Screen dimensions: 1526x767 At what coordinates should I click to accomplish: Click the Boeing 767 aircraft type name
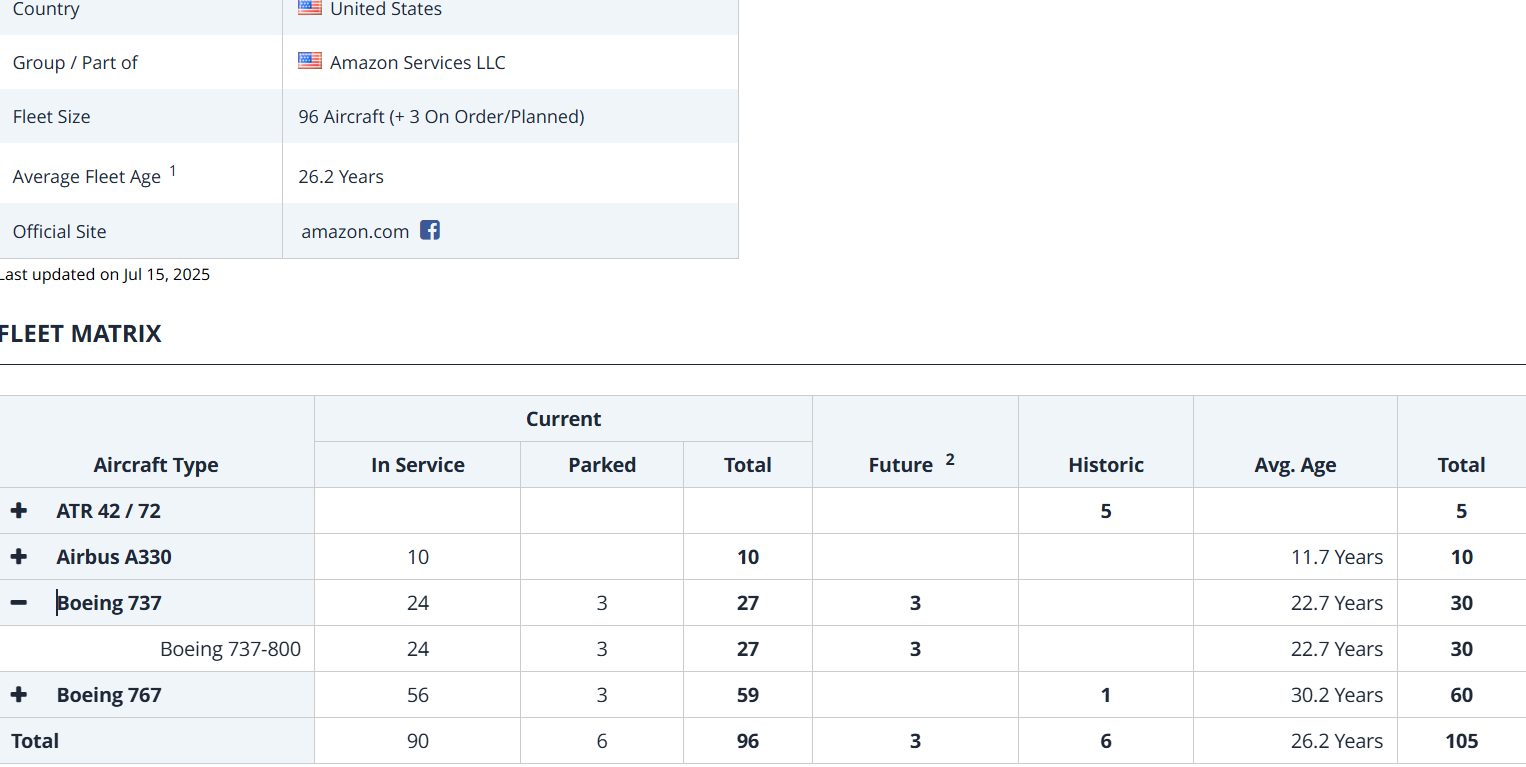click(x=109, y=695)
